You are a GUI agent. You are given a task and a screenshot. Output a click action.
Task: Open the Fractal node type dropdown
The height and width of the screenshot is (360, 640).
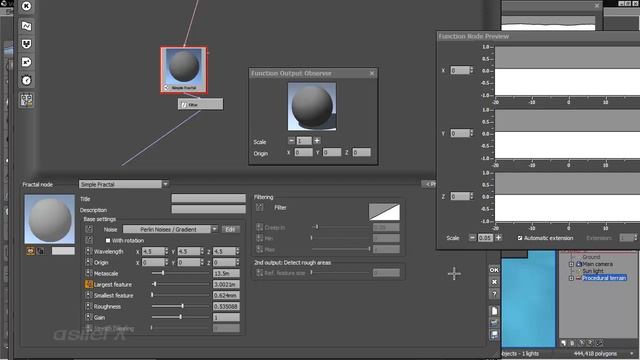pos(165,184)
